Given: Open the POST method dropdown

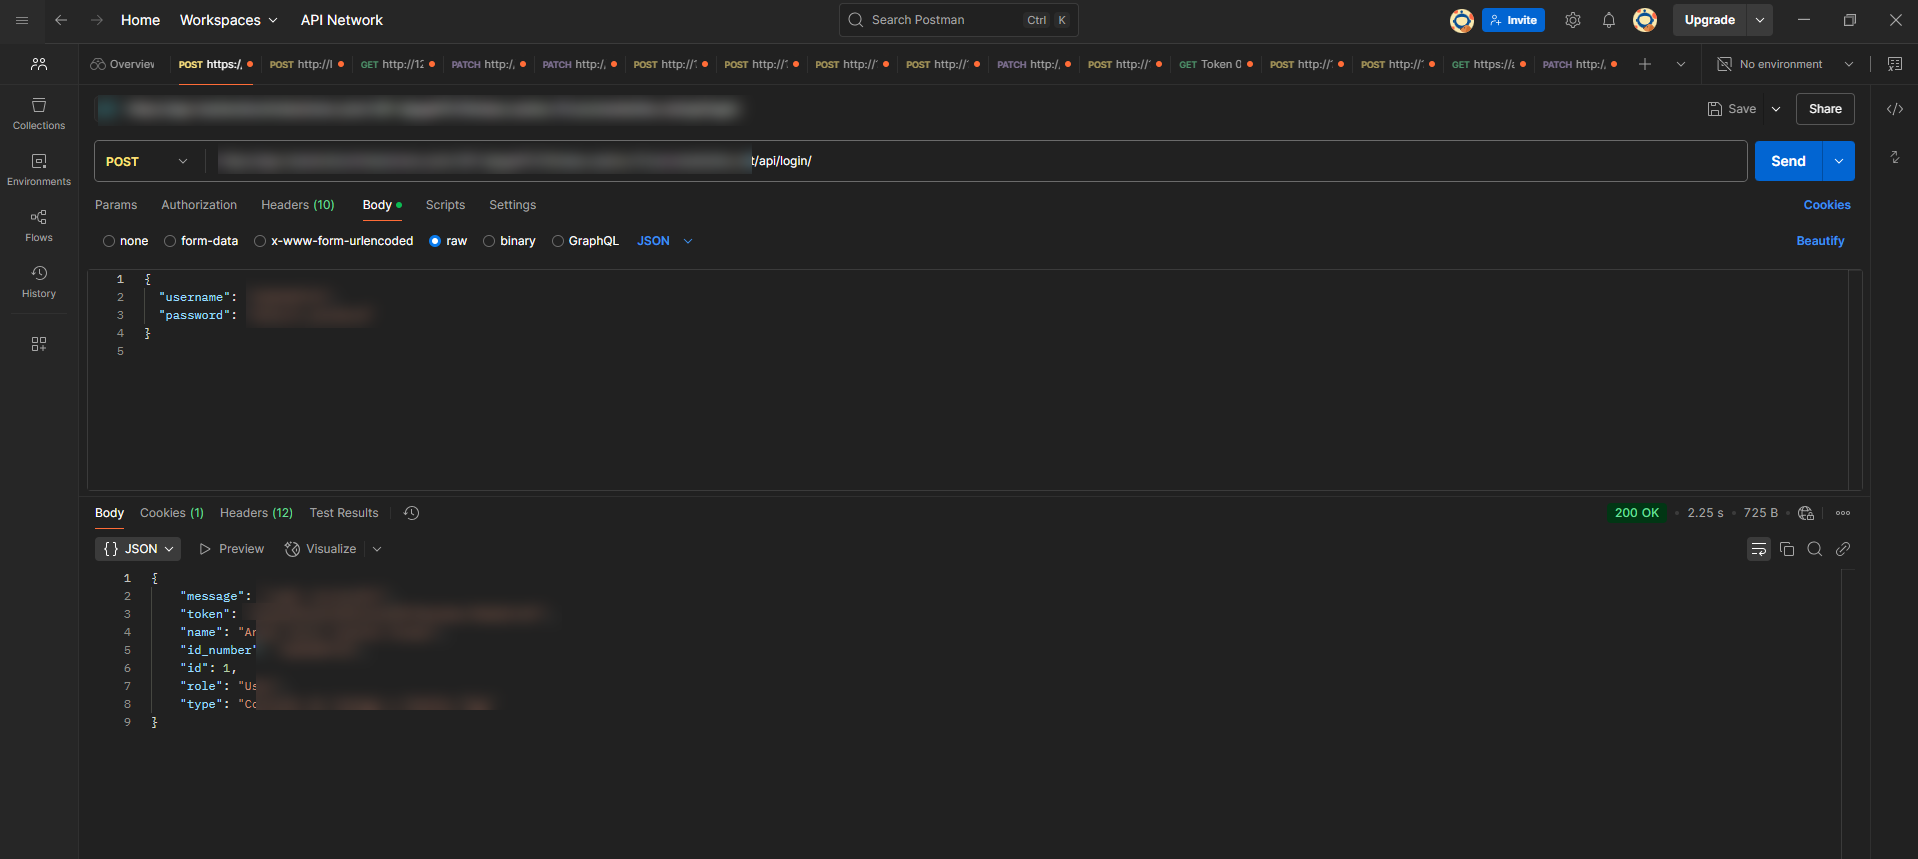Looking at the screenshot, I should point(146,161).
